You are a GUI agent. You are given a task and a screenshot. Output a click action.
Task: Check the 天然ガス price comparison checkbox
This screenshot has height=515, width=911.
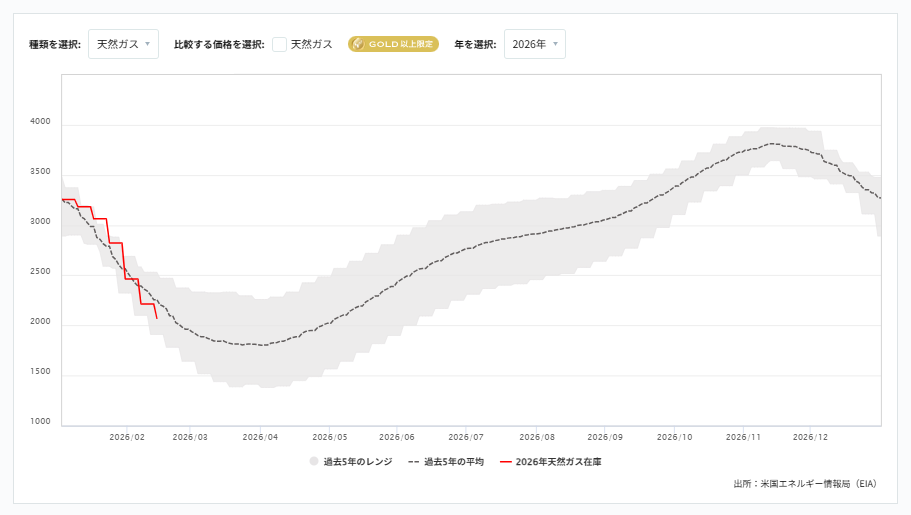click(279, 44)
